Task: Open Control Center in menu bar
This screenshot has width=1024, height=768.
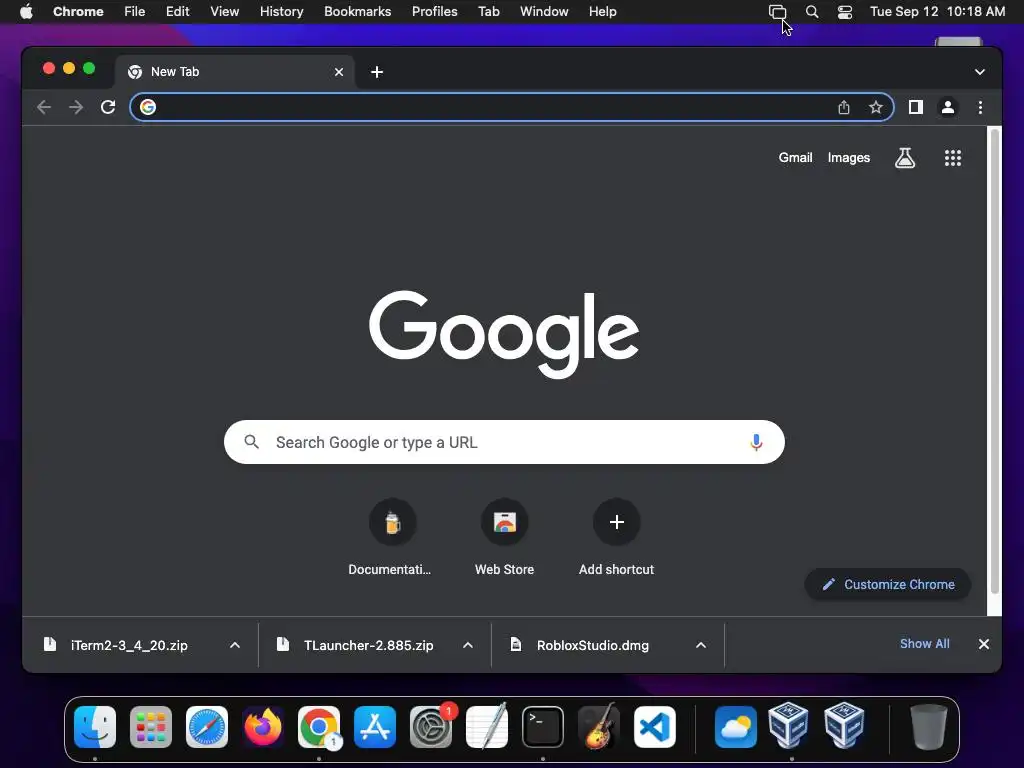Action: click(844, 12)
